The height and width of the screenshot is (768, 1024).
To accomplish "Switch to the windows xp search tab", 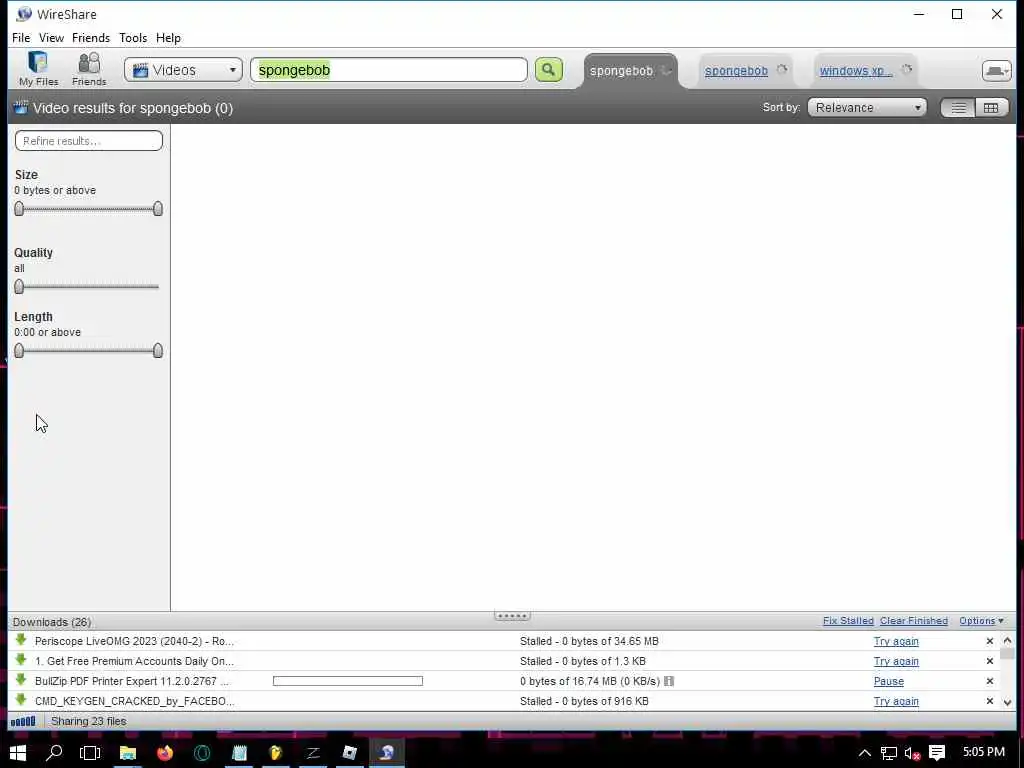I will (856, 71).
